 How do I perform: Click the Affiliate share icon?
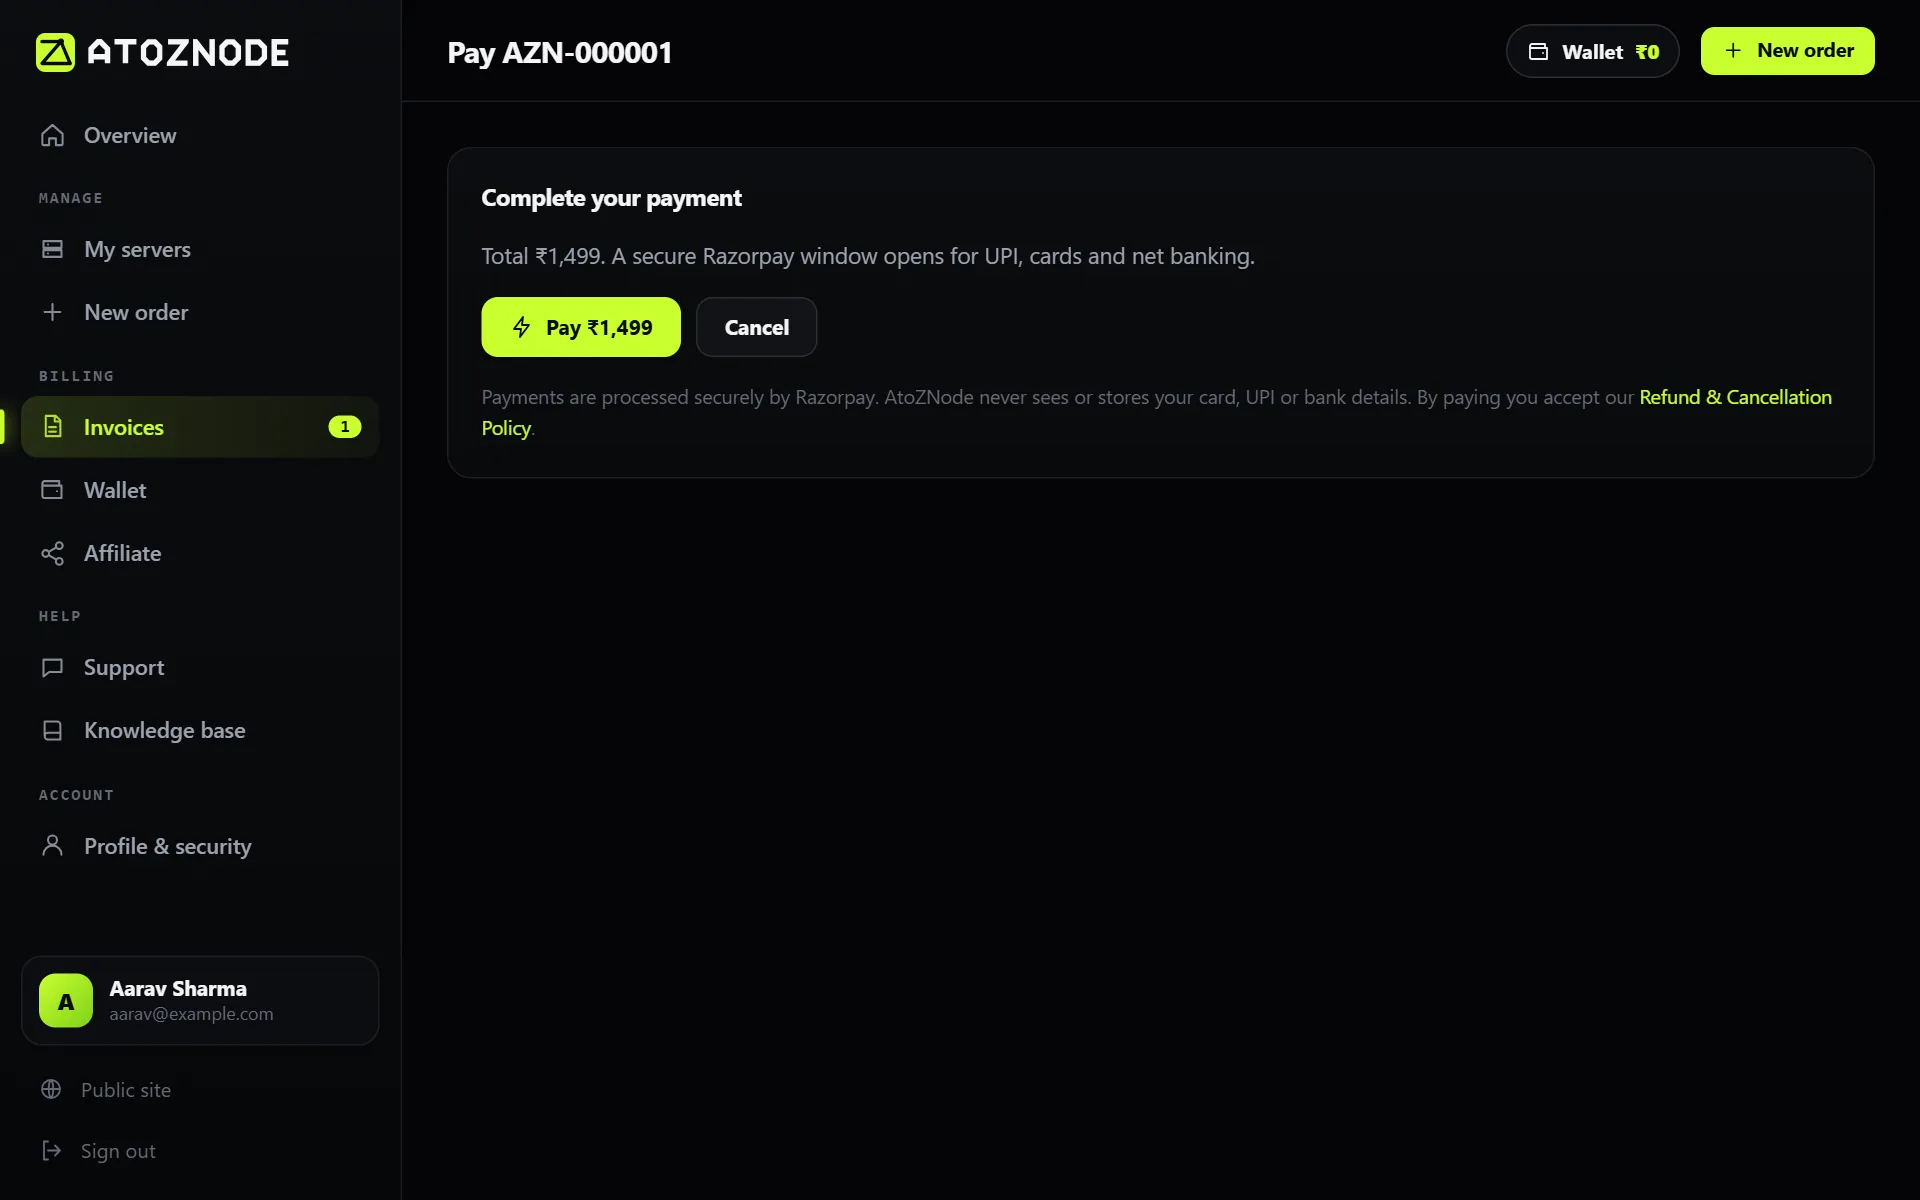pyautogui.click(x=52, y=553)
